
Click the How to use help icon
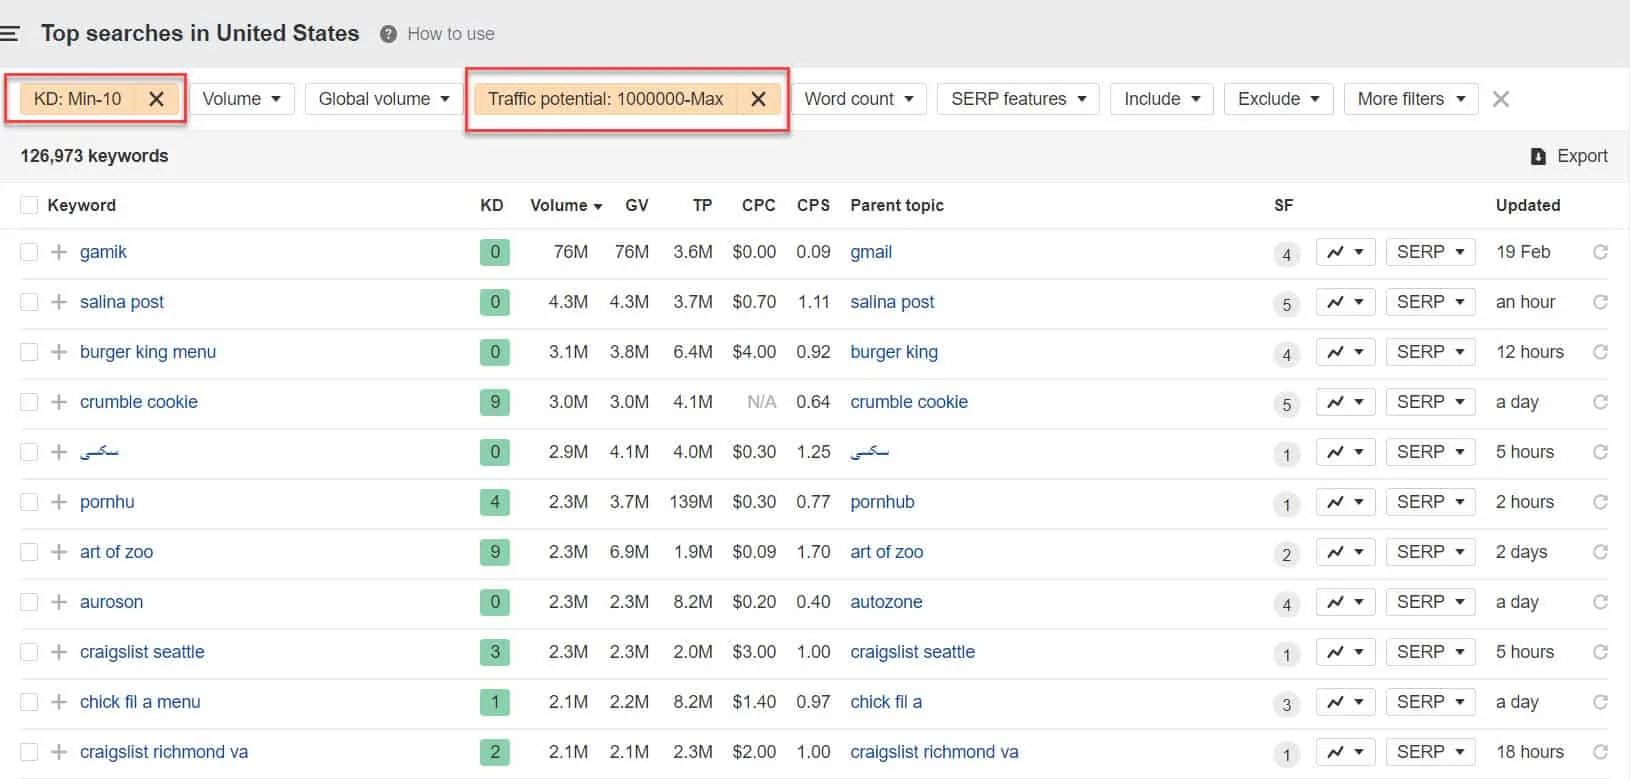(388, 34)
